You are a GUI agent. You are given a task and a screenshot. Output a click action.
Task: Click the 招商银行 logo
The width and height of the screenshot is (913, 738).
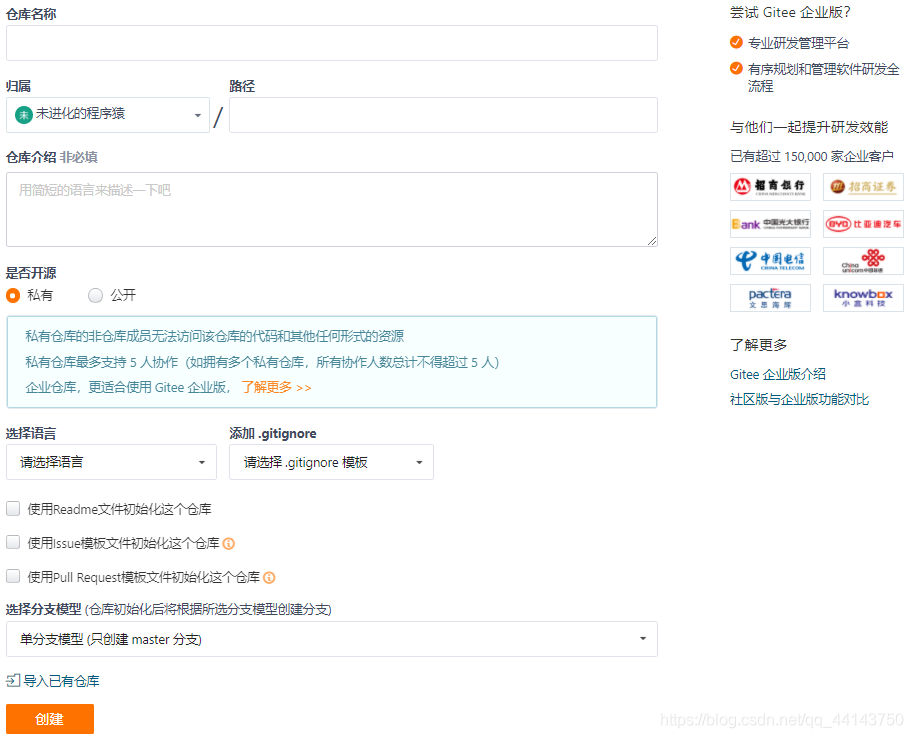pyautogui.click(x=770, y=187)
